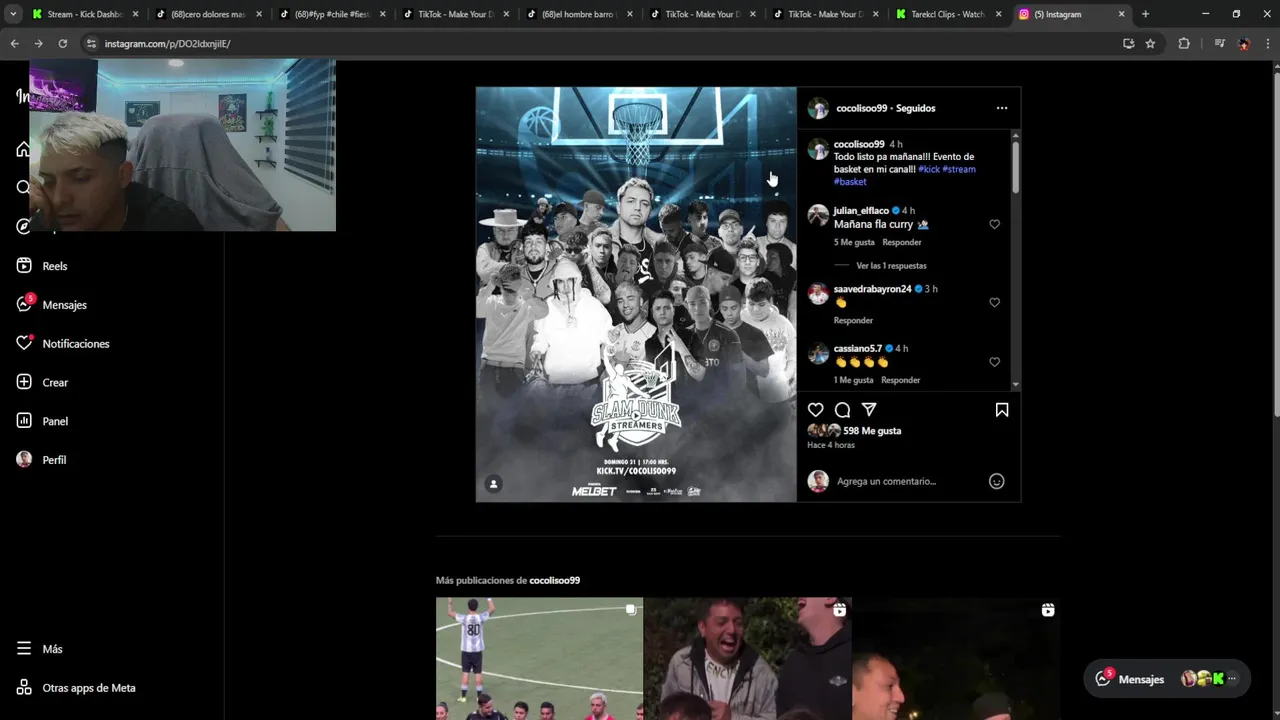Open Otras apps de Meta
Viewport: 1280px width, 720px height.
[x=76, y=688]
